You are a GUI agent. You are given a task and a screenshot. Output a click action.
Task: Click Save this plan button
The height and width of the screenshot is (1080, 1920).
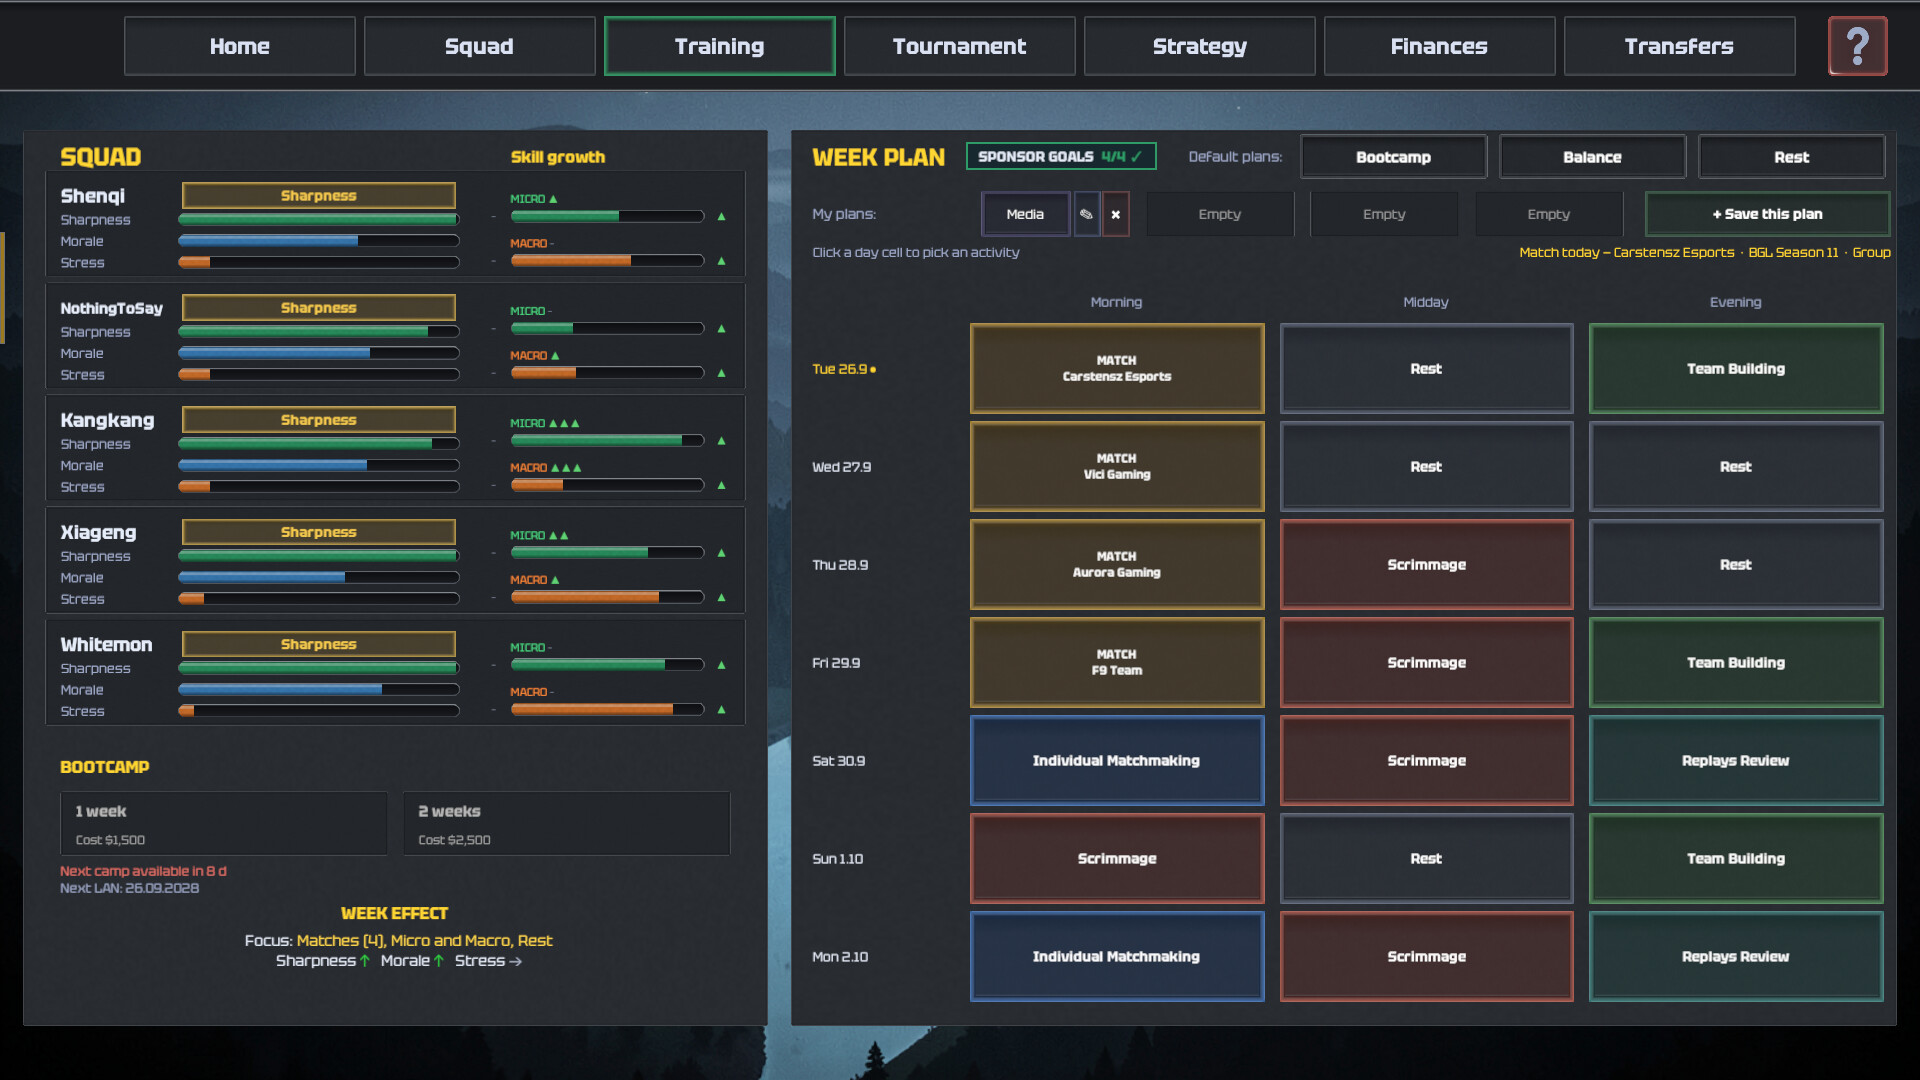click(x=1767, y=214)
